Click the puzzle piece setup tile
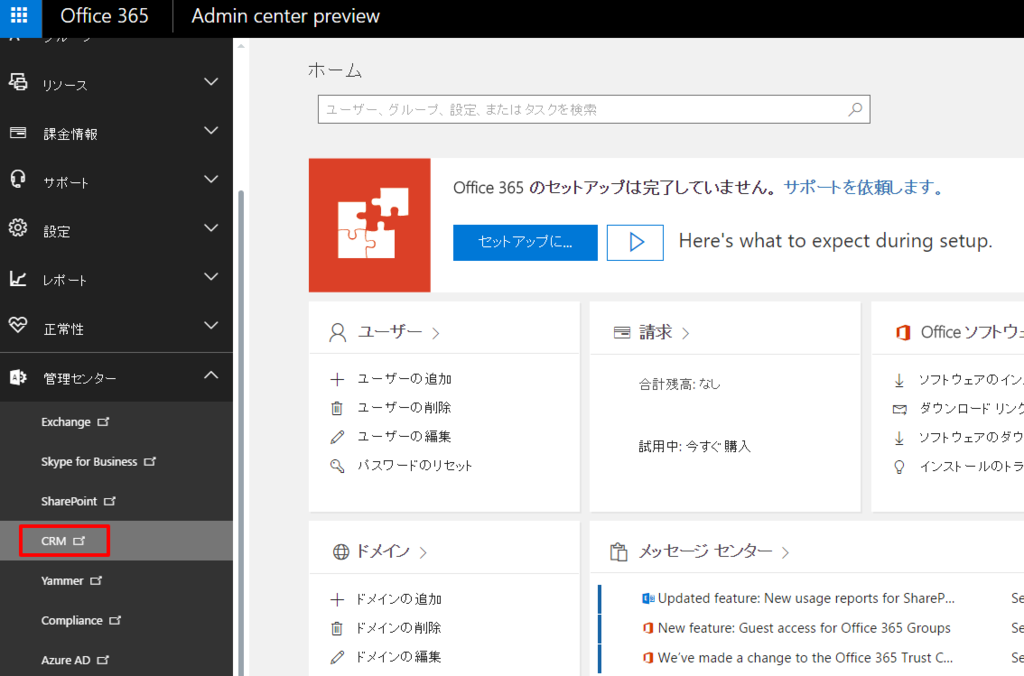The width and height of the screenshot is (1024, 676). coord(370,225)
